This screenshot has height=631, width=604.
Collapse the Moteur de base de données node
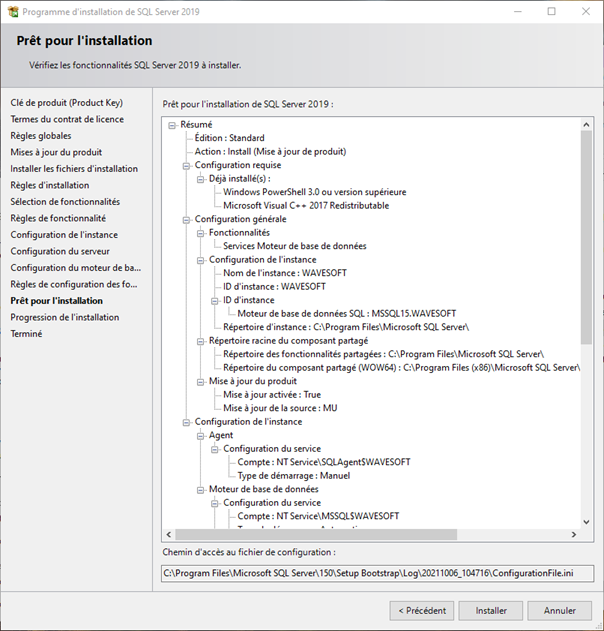click(x=200, y=490)
